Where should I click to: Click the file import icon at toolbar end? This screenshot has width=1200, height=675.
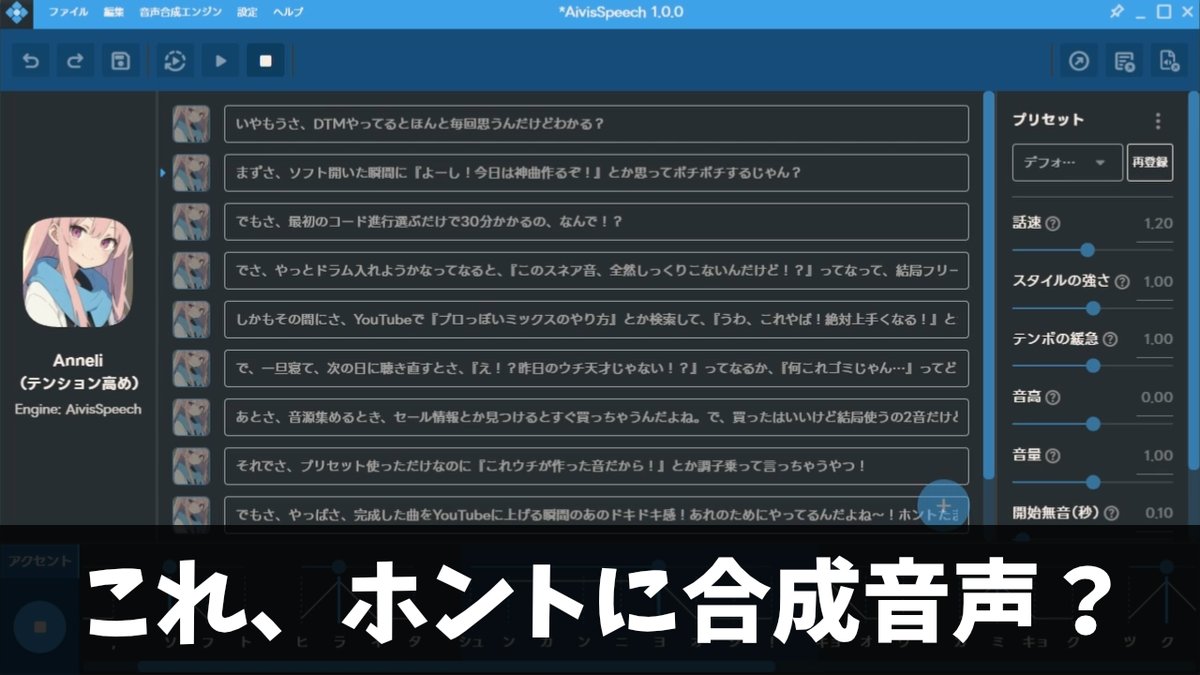click(1168, 61)
